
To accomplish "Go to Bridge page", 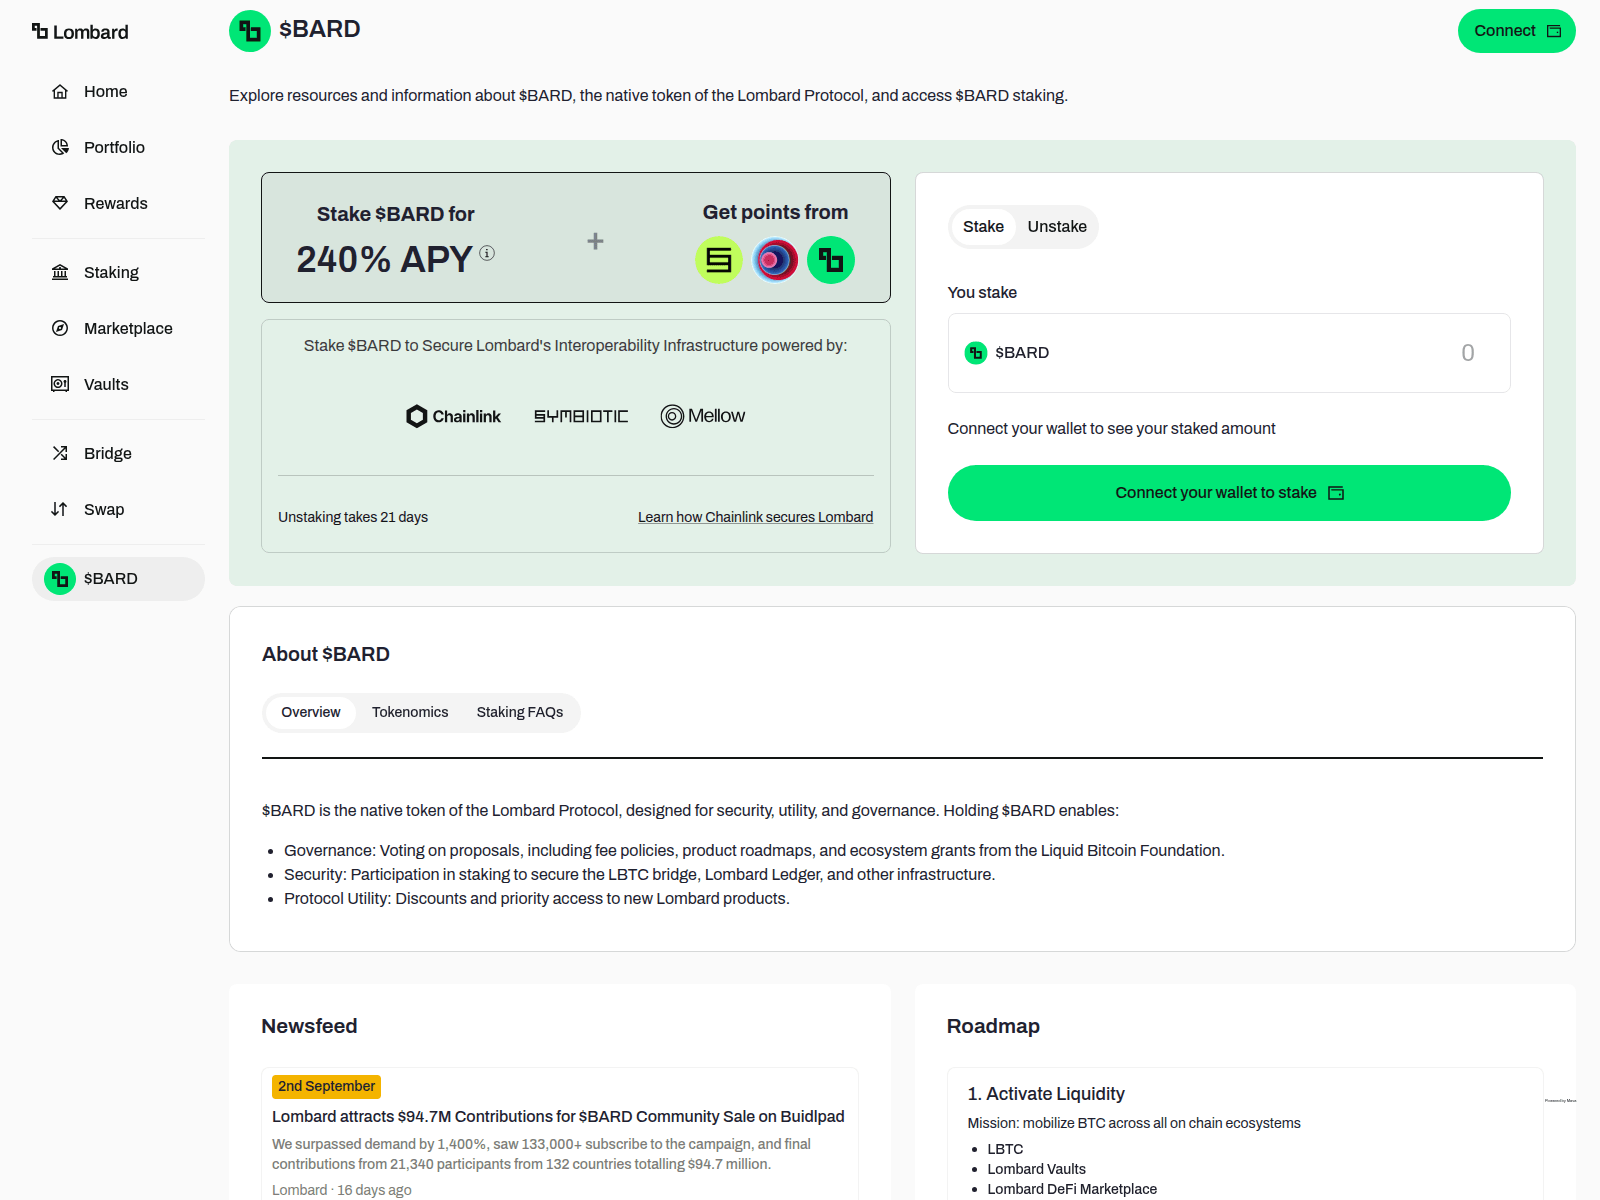I will [118, 453].
